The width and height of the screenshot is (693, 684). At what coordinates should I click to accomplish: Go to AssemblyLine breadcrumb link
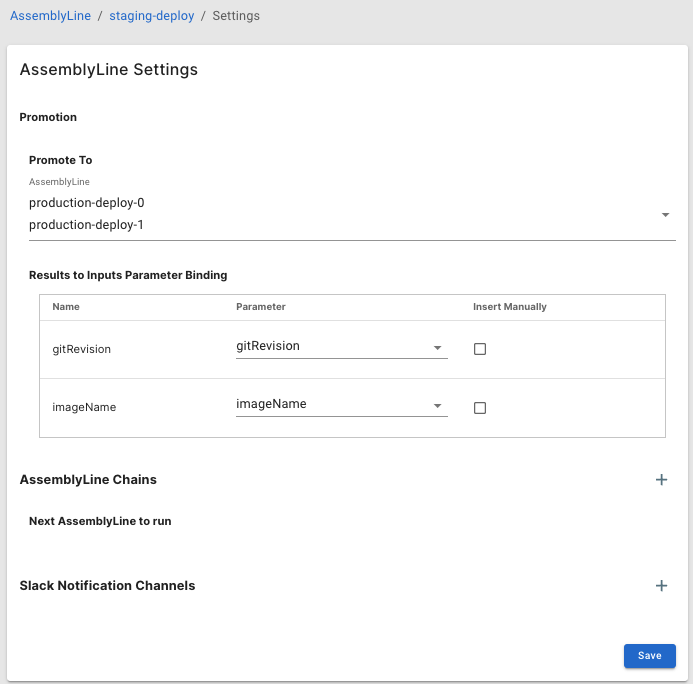[50, 16]
